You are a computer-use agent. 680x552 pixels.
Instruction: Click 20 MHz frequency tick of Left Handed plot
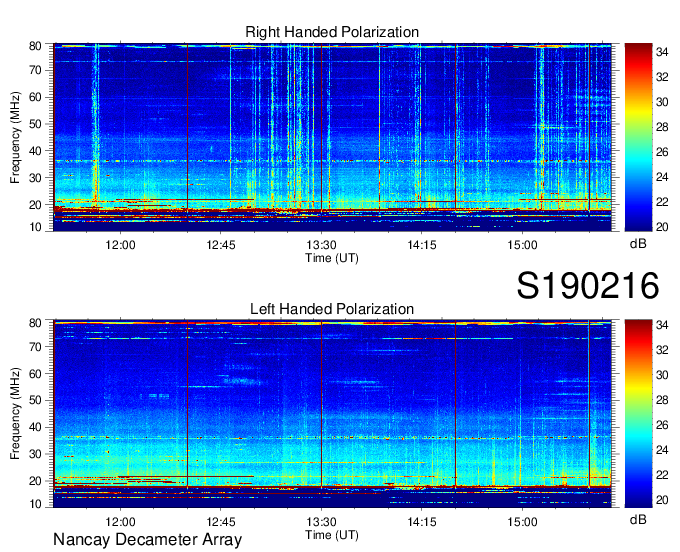[x=35, y=481]
